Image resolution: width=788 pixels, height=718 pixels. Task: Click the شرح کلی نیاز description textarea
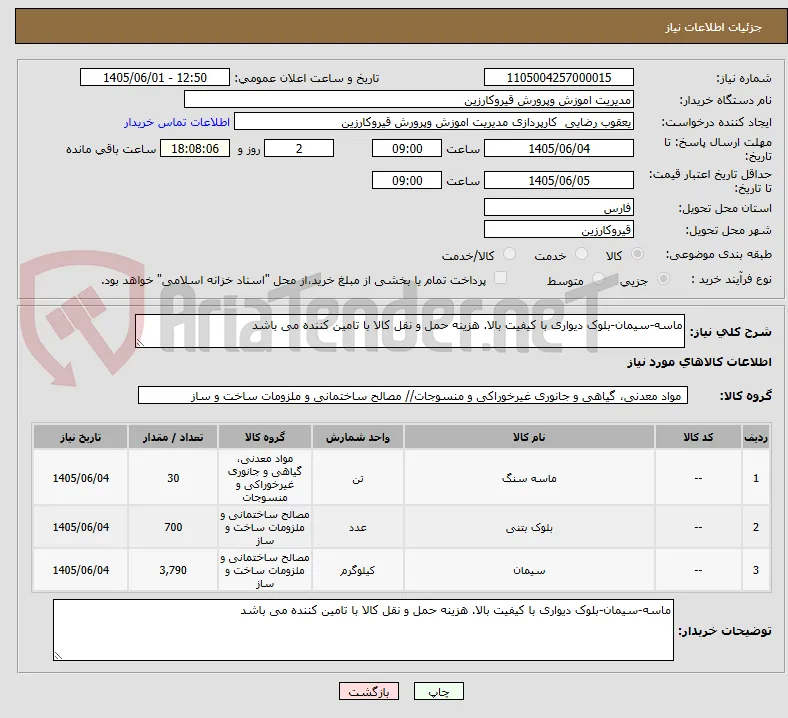tap(410, 331)
